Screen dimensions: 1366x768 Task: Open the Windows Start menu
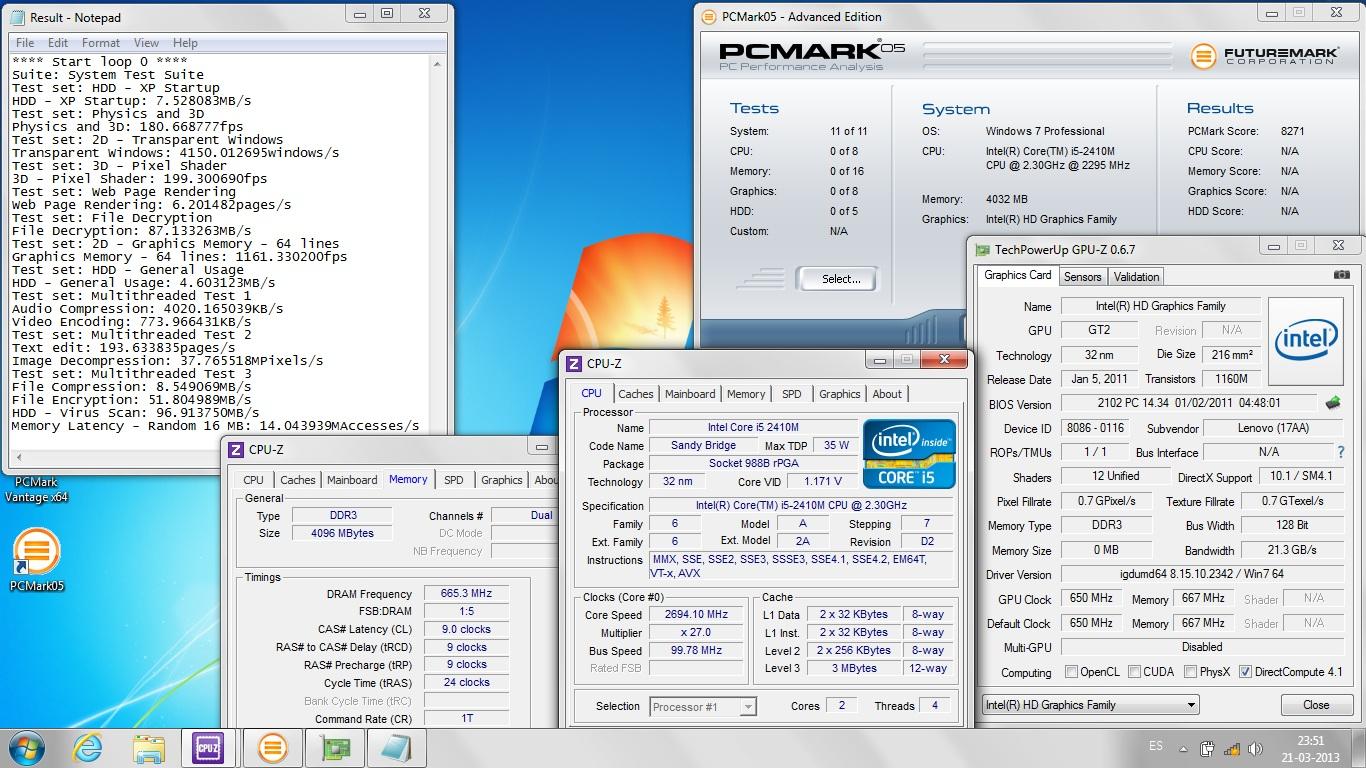(x=26, y=747)
